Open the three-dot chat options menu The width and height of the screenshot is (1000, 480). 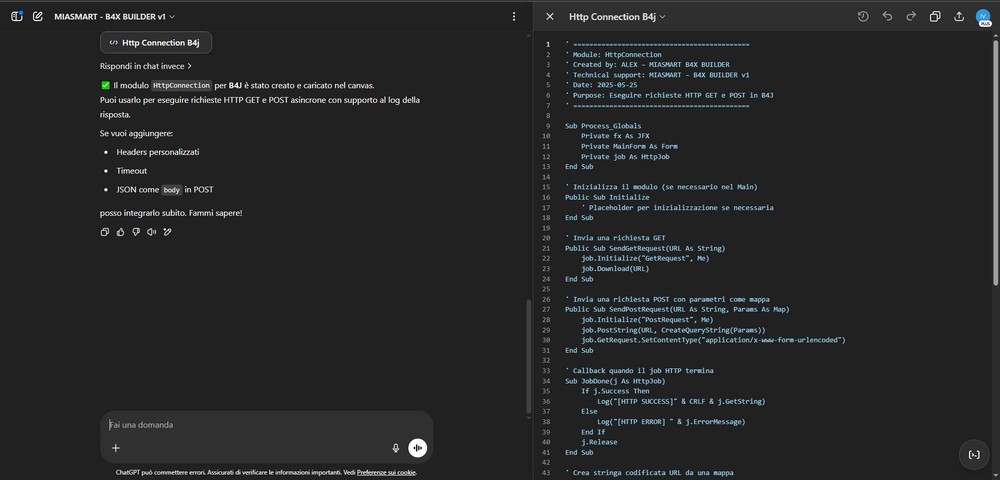click(x=514, y=17)
